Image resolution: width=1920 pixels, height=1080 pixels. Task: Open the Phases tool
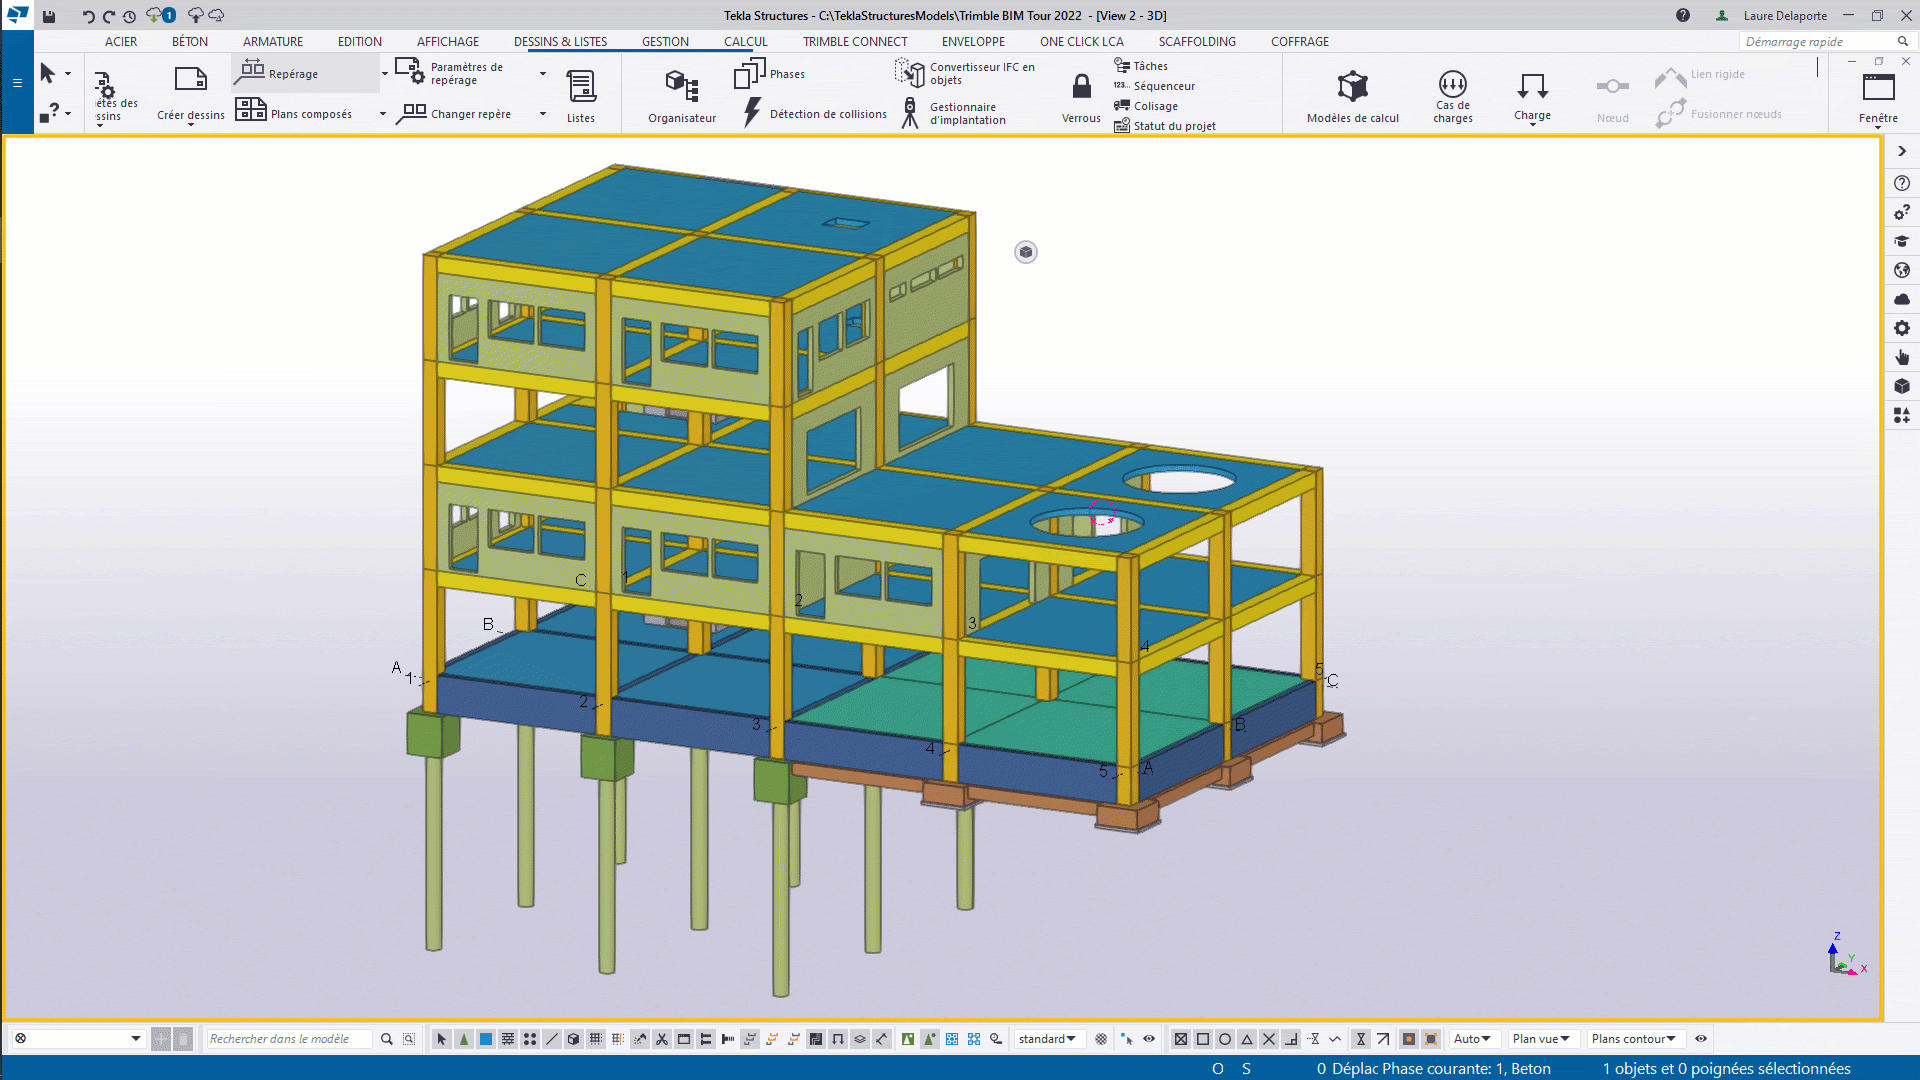[771, 73]
